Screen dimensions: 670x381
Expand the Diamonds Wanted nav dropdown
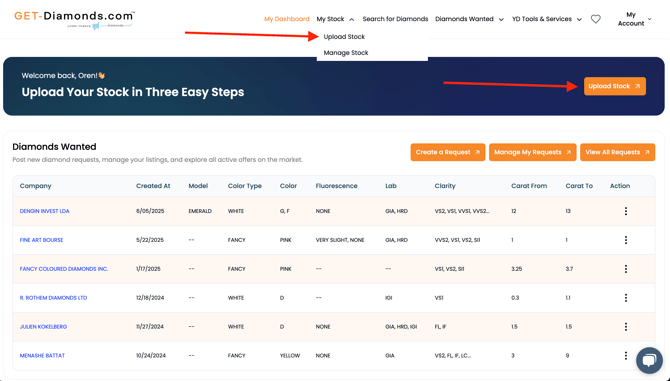(469, 19)
